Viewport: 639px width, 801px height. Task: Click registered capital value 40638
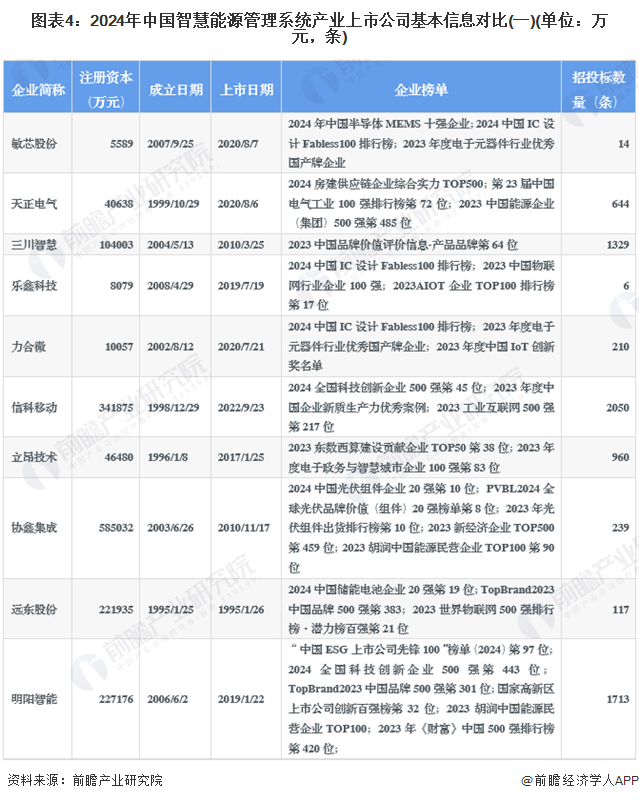point(119,204)
